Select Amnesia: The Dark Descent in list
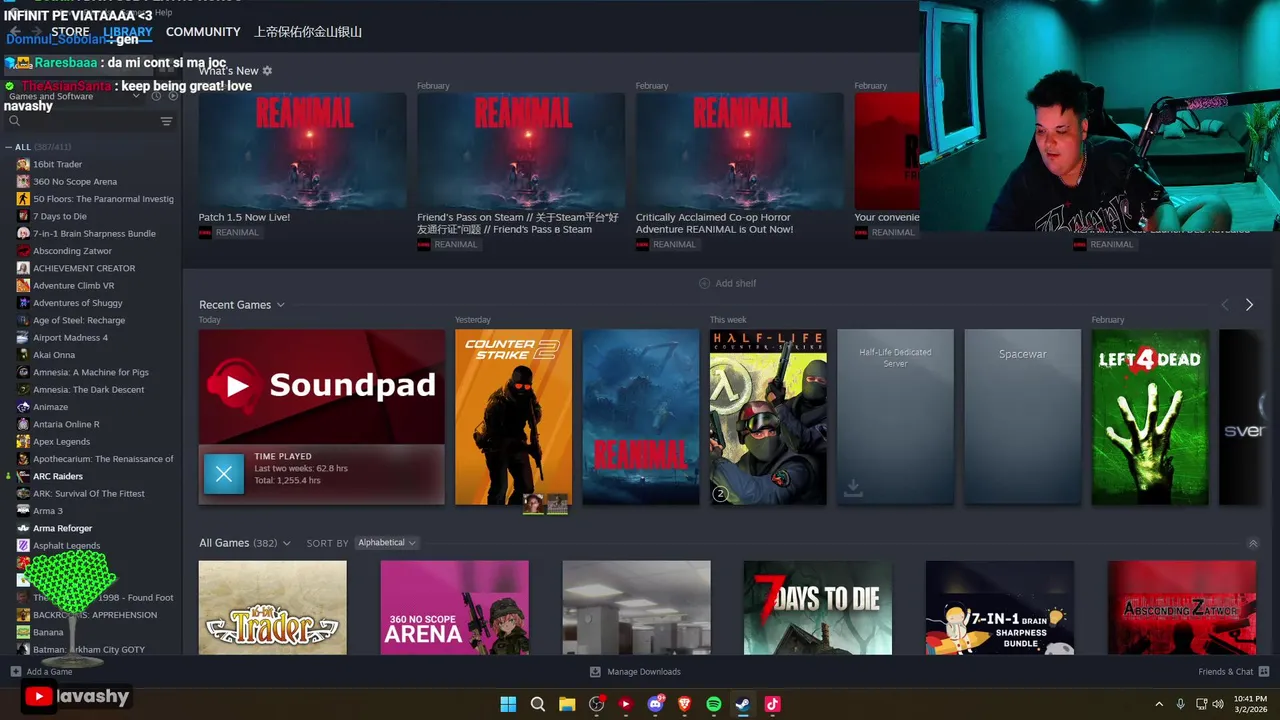Viewport: 1280px width, 720px height. 89,390
